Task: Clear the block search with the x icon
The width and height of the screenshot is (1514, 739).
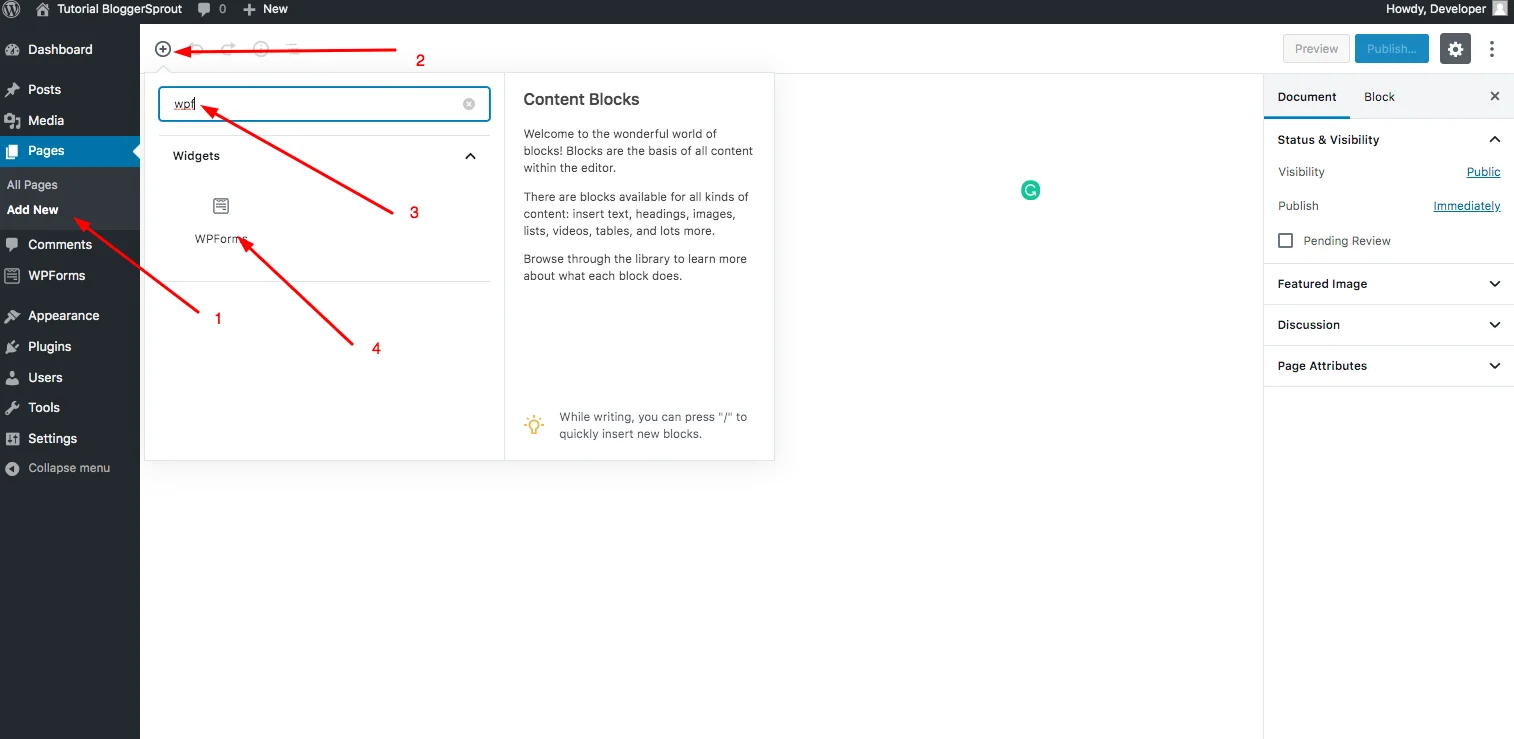Action: point(468,103)
